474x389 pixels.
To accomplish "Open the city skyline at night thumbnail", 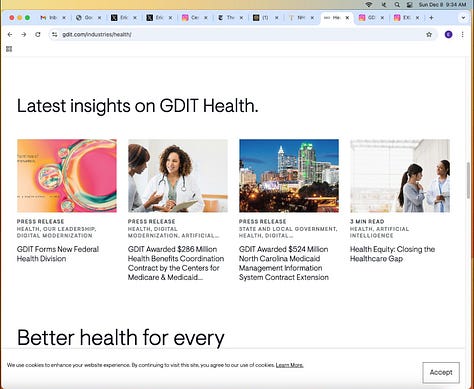I will coord(289,176).
